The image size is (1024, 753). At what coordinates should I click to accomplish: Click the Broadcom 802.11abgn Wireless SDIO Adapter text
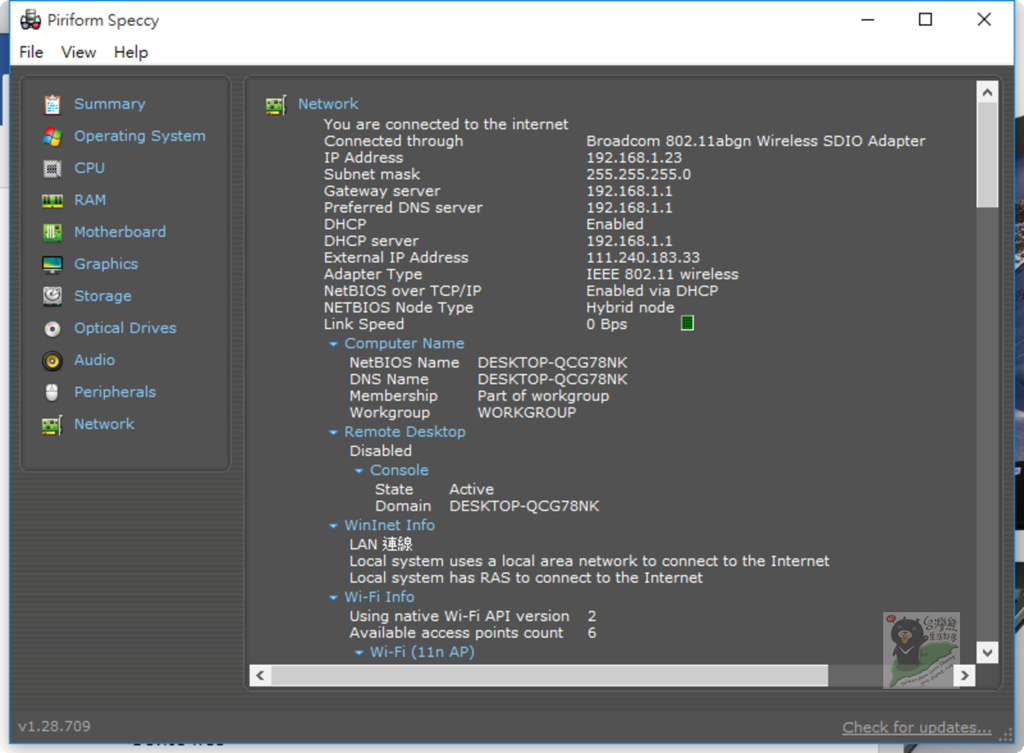[x=756, y=141]
